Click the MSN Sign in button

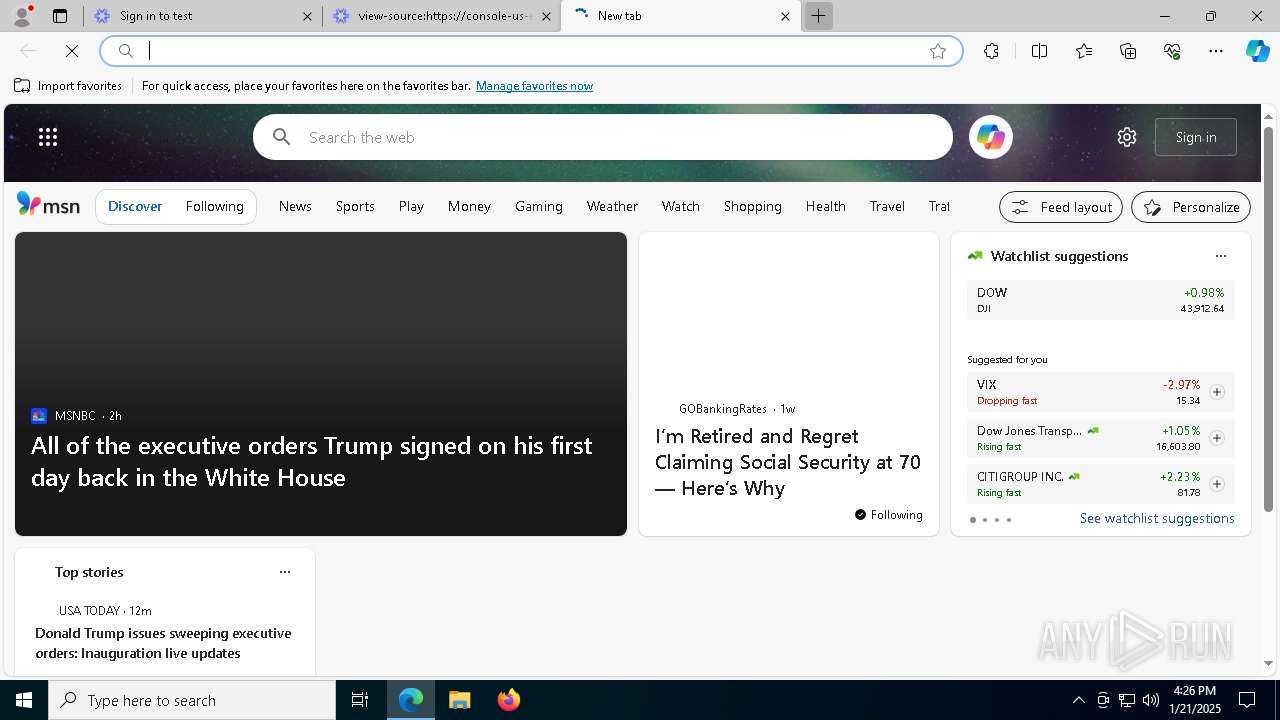pos(1196,137)
